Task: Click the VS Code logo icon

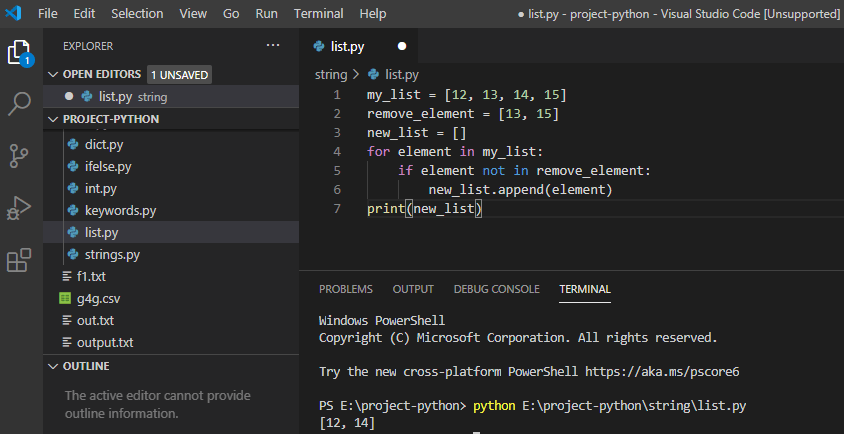Action: 13,13
